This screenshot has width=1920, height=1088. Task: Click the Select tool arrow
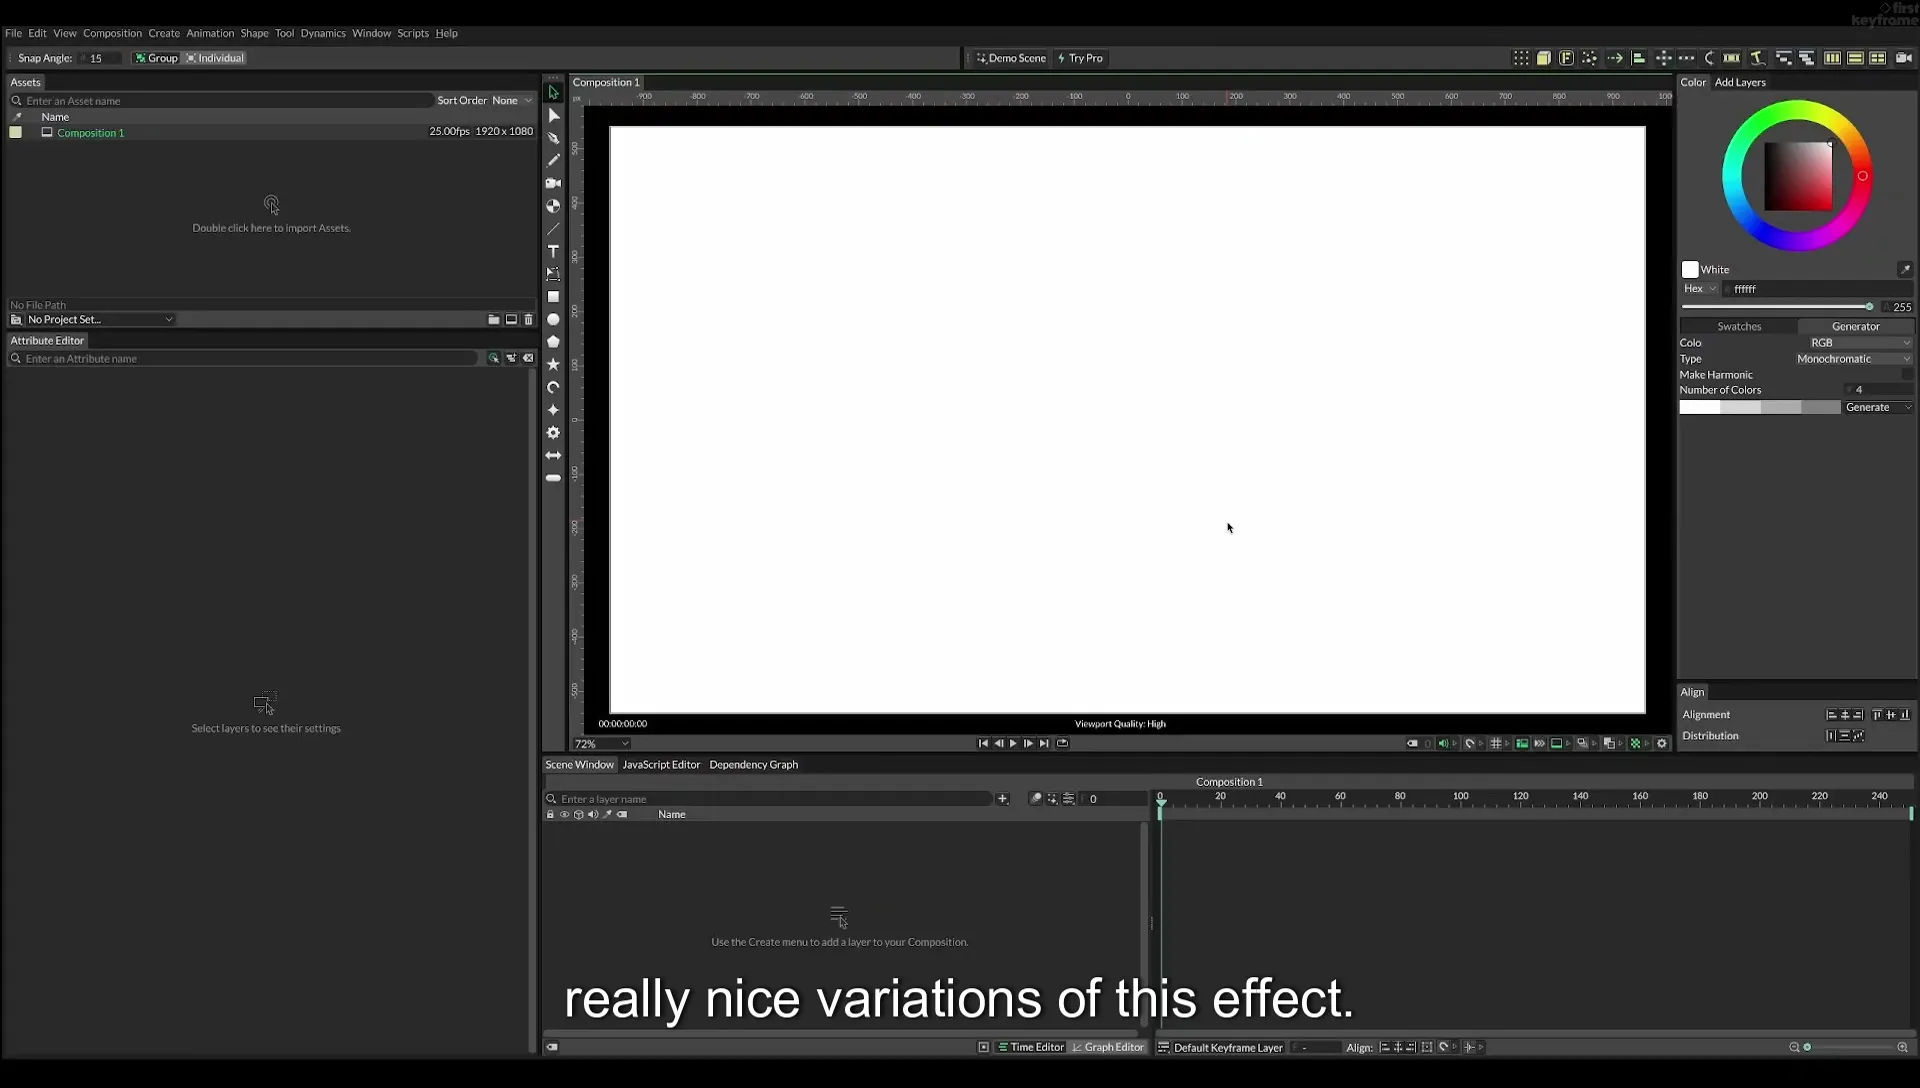(553, 92)
